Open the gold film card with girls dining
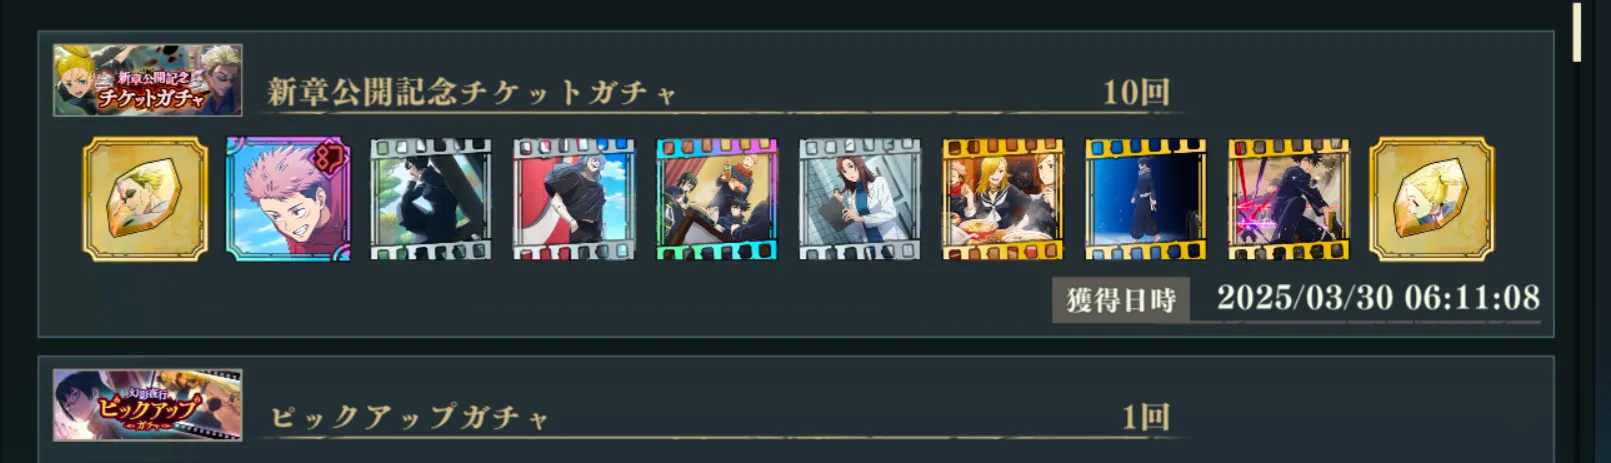1611x463 pixels. click(1003, 199)
